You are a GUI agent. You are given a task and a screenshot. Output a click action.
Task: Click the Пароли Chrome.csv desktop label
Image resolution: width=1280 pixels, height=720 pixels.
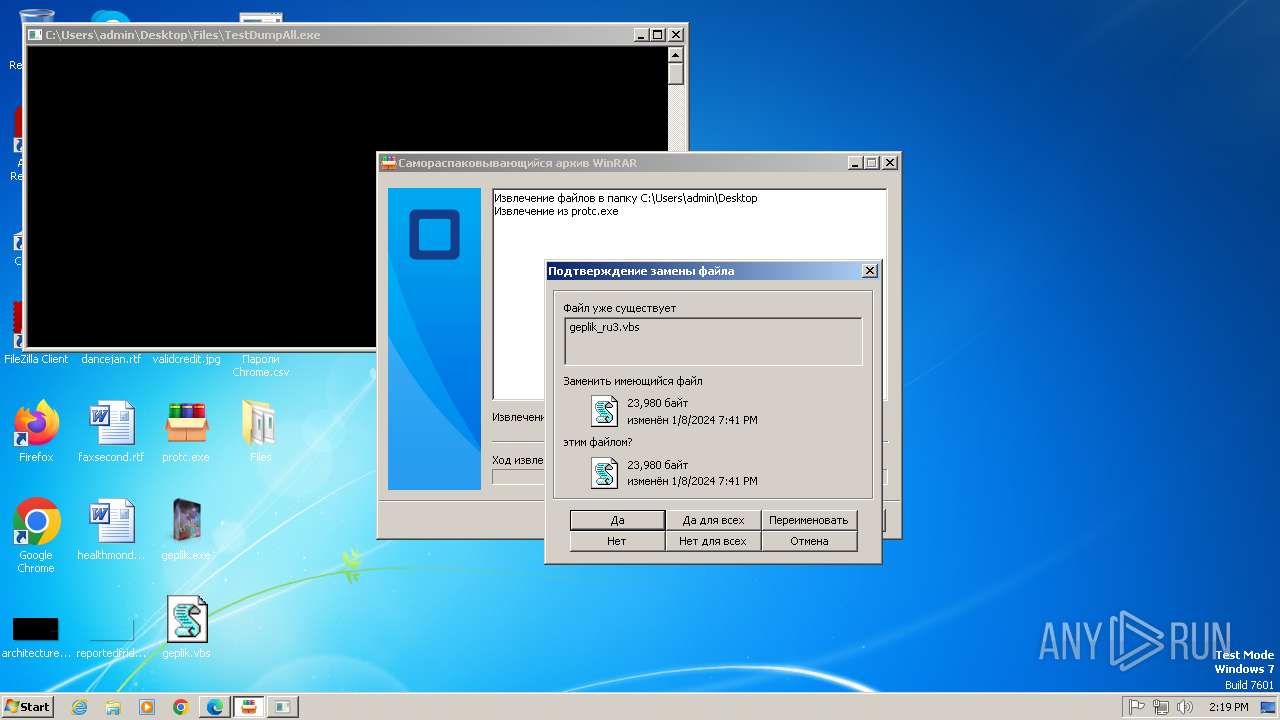[260, 365]
